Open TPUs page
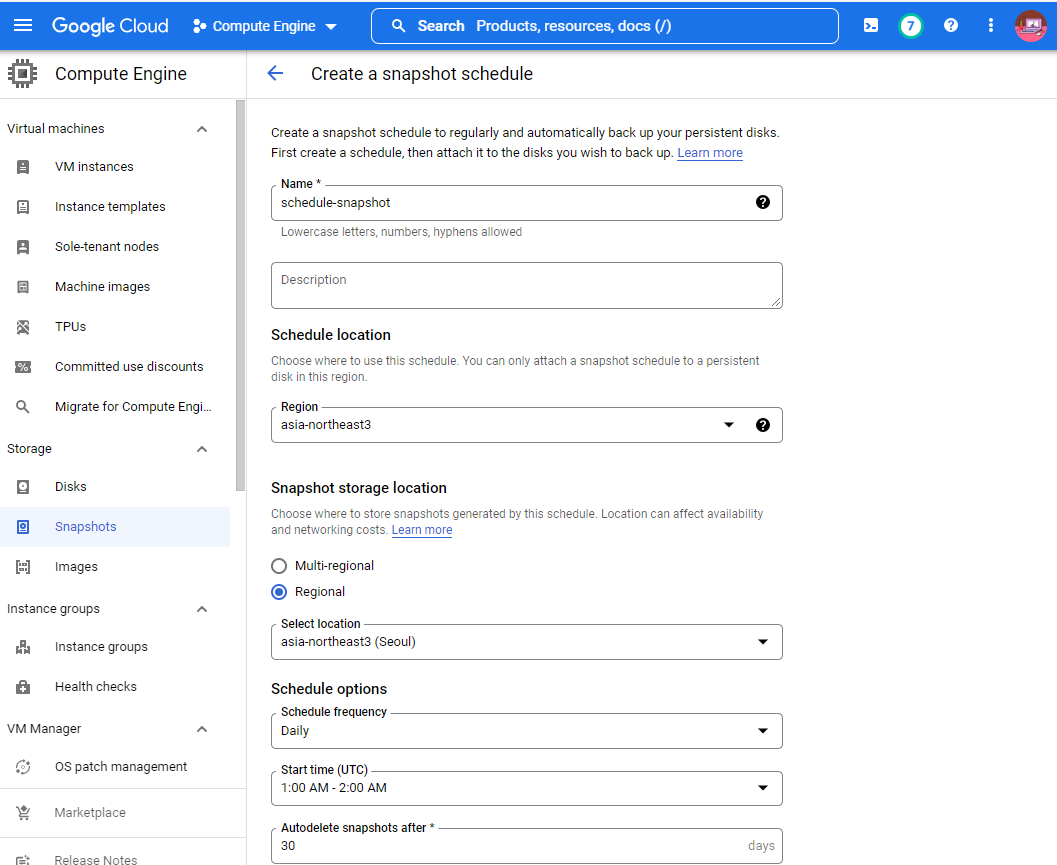The image size is (1057, 865). (71, 327)
